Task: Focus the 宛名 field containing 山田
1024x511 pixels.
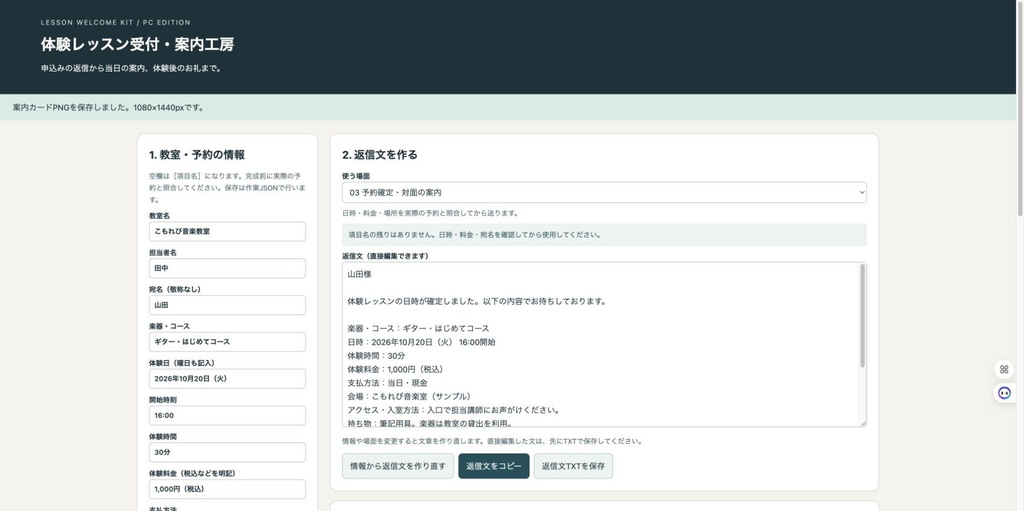Action: (227, 305)
